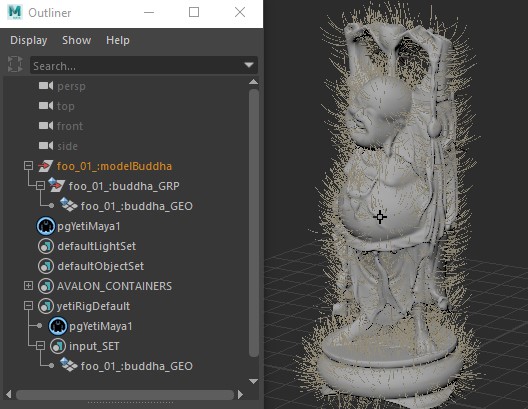Viewport: 528px width, 409px height.
Task: Click the Yeti icon of pgYetiMaya1 inside yetiRigDefault
Action: pyautogui.click(x=58, y=326)
